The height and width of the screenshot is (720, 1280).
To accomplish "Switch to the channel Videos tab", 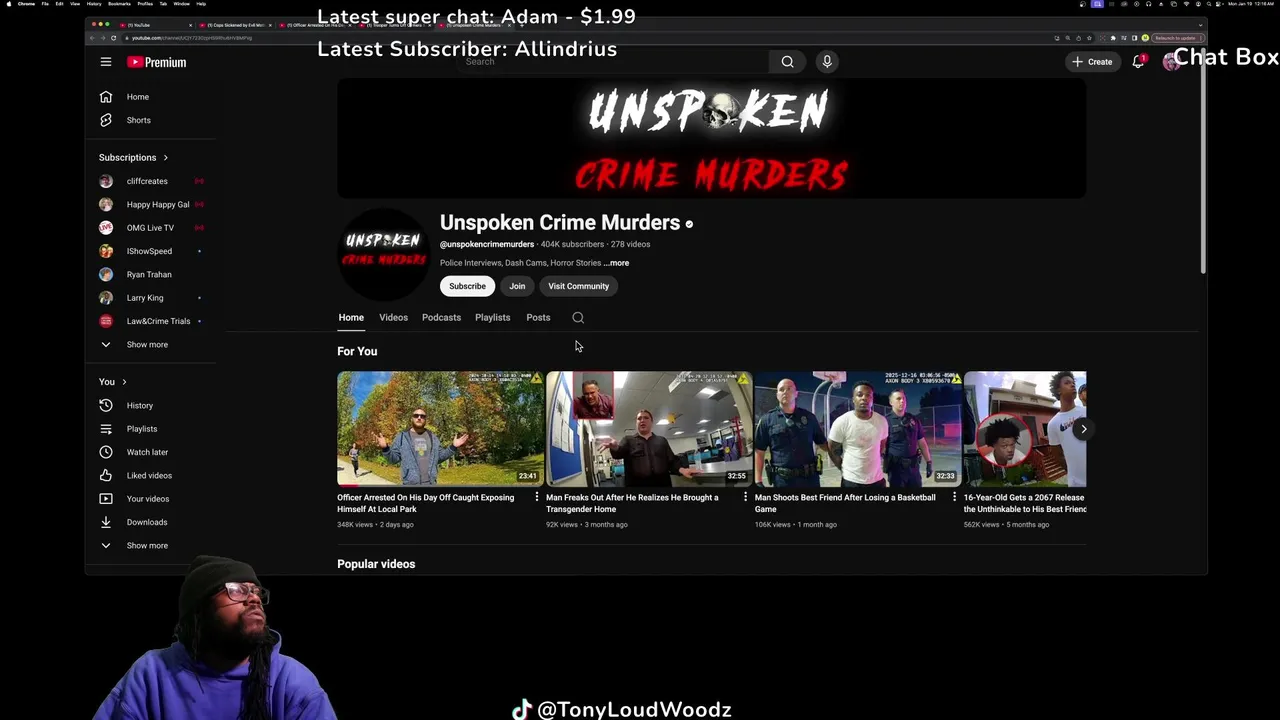I will pyautogui.click(x=393, y=318).
